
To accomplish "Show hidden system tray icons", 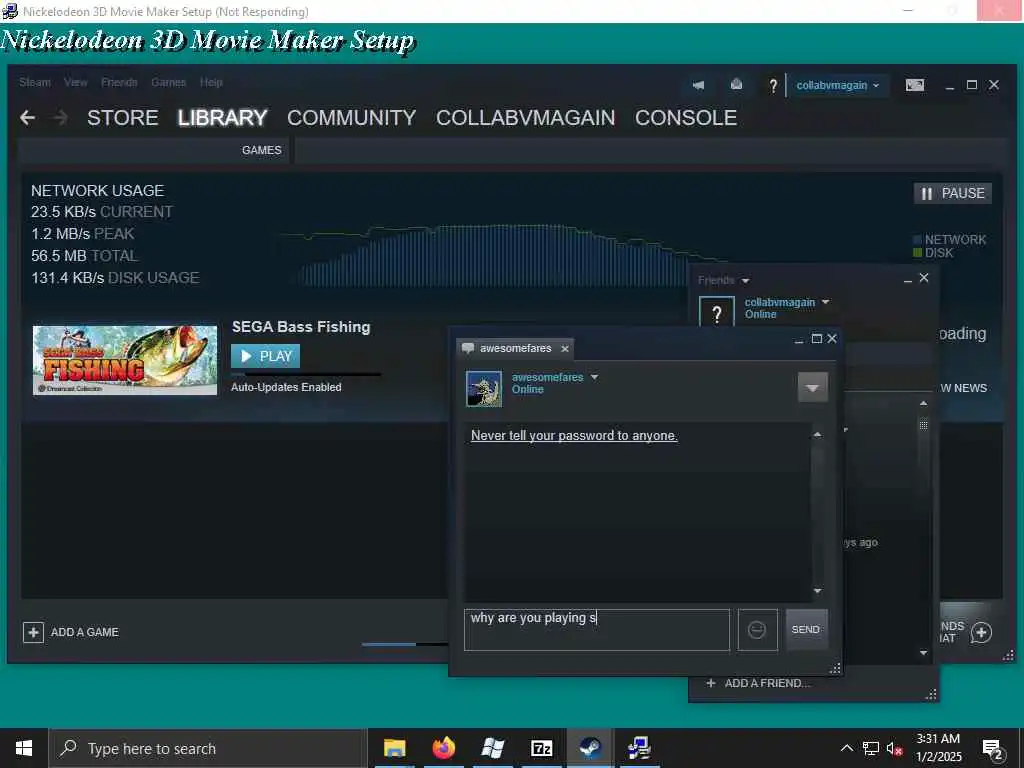I will pyautogui.click(x=846, y=748).
